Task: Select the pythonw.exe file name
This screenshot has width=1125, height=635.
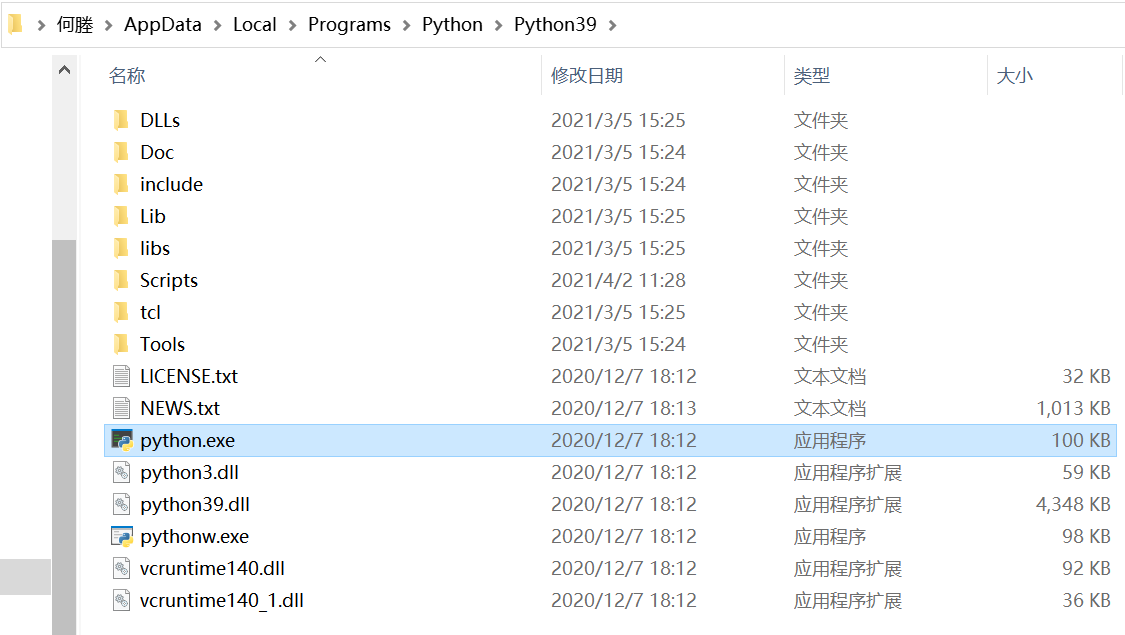Action: (x=194, y=536)
